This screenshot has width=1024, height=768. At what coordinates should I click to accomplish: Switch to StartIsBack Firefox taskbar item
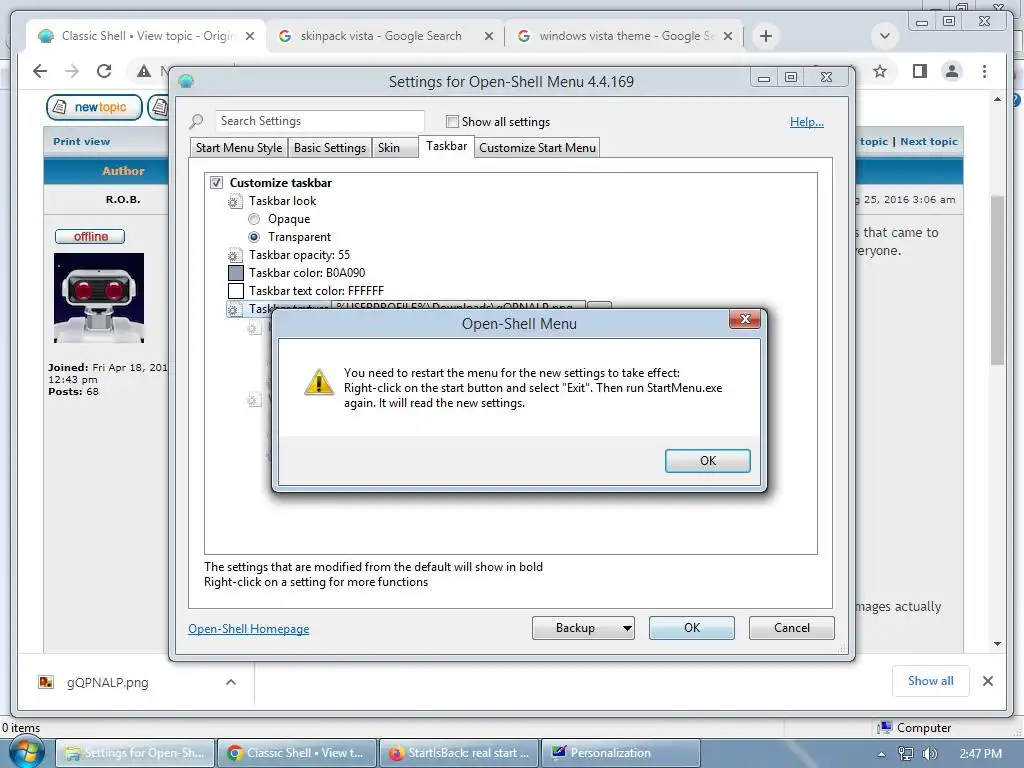(x=459, y=753)
